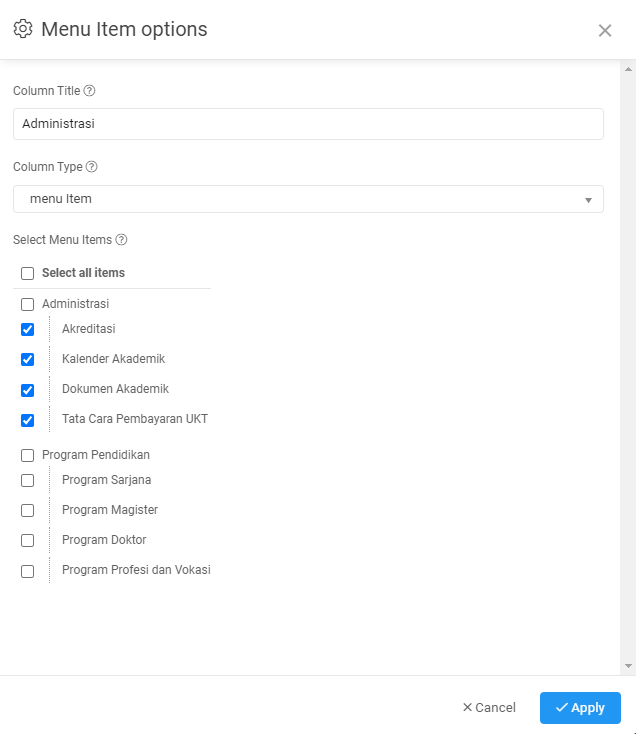
Task: Check the Program Pendidikan checkbox
Action: (x=28, y=455)
